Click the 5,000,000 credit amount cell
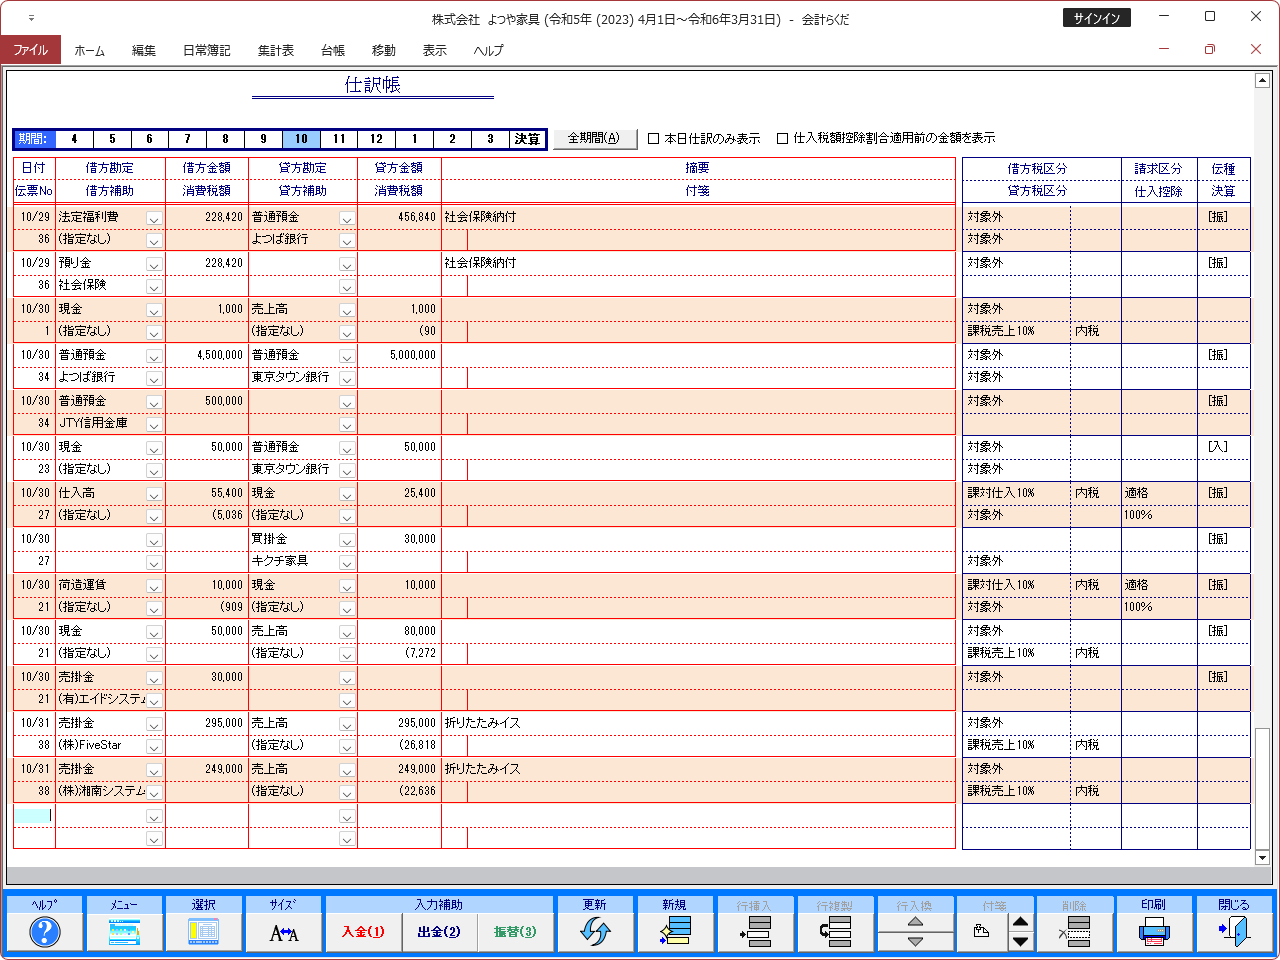Viewport: 1280px width, 960px height. coord(399,355)
